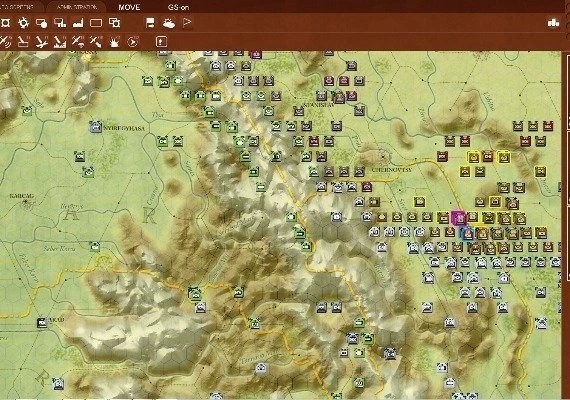Open the Administration tab

(77, 7)
